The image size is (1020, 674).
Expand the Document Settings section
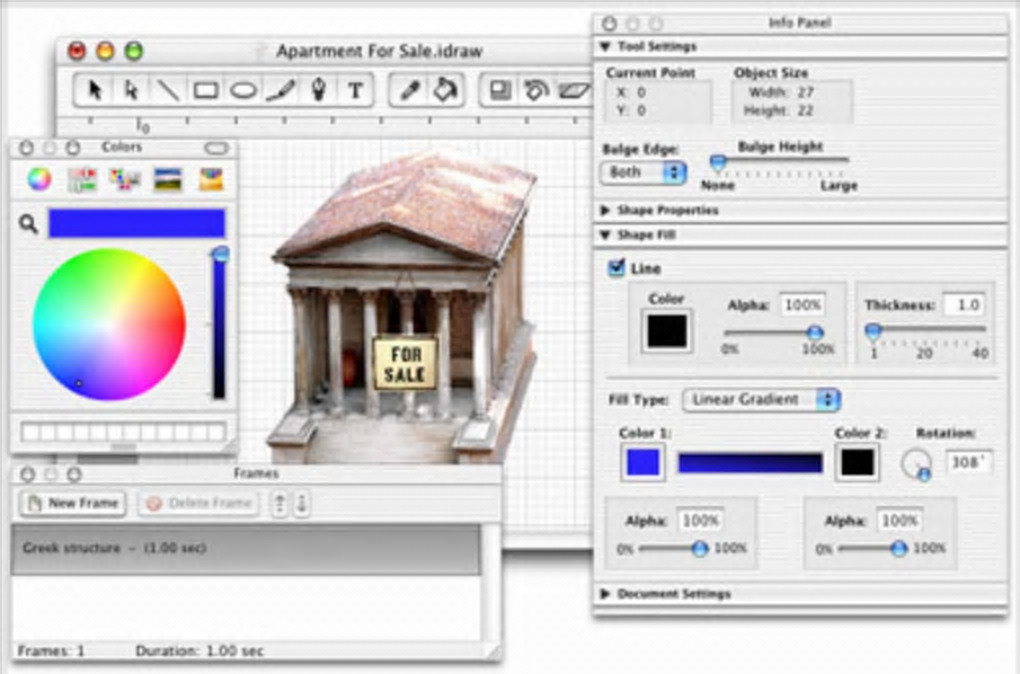tap(605, 593)
